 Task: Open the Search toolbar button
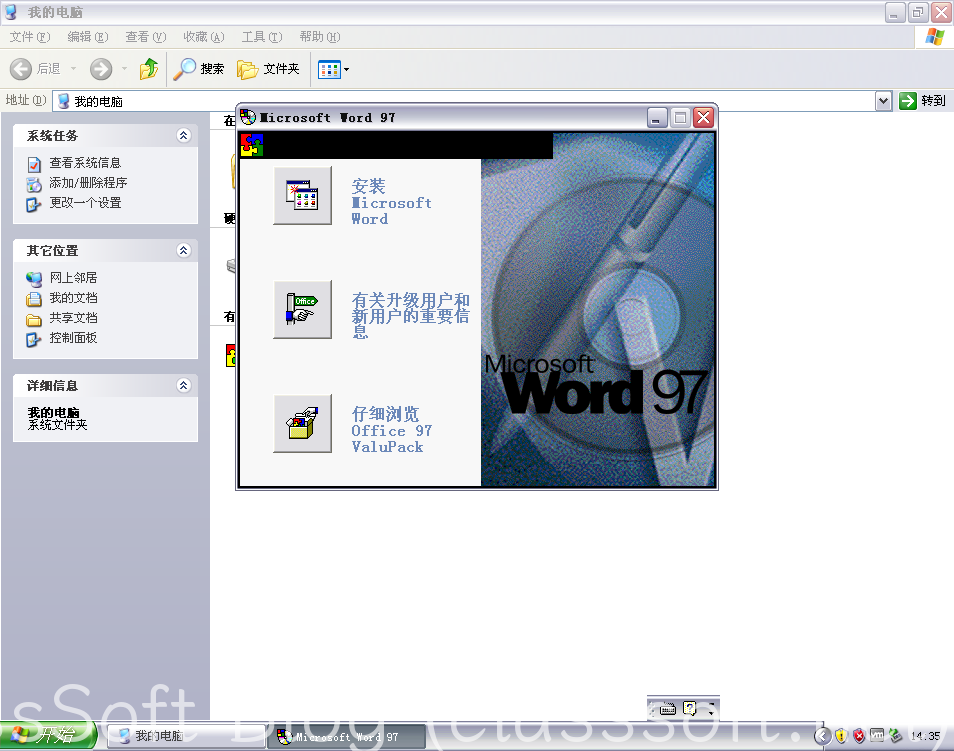coord(199,69)
